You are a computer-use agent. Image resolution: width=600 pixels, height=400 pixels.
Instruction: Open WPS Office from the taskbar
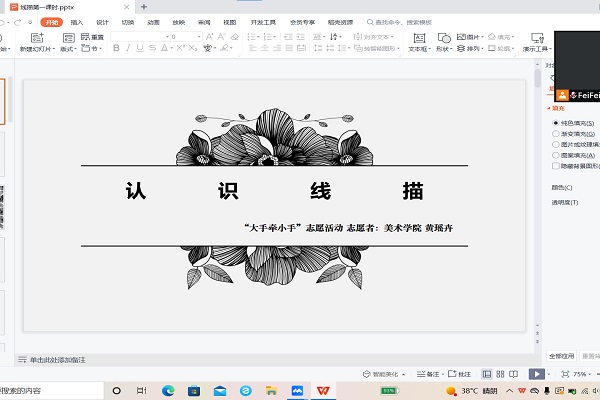[323, 390]
